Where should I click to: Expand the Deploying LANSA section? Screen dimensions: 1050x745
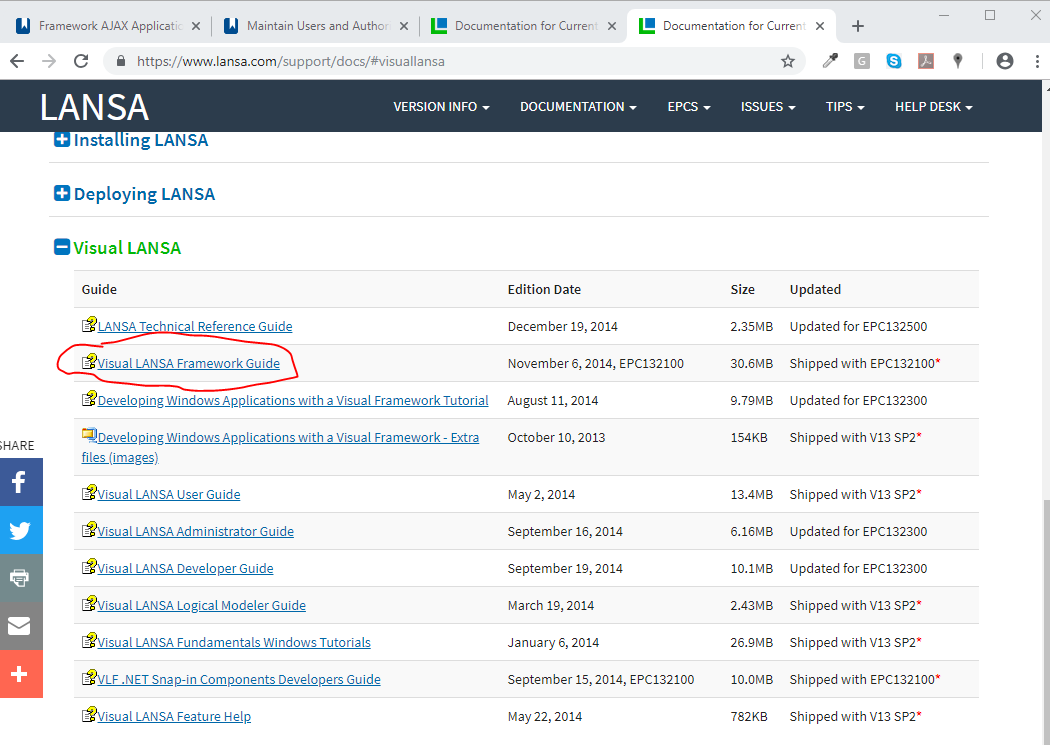pyautogui.click(x=62, y=194)
